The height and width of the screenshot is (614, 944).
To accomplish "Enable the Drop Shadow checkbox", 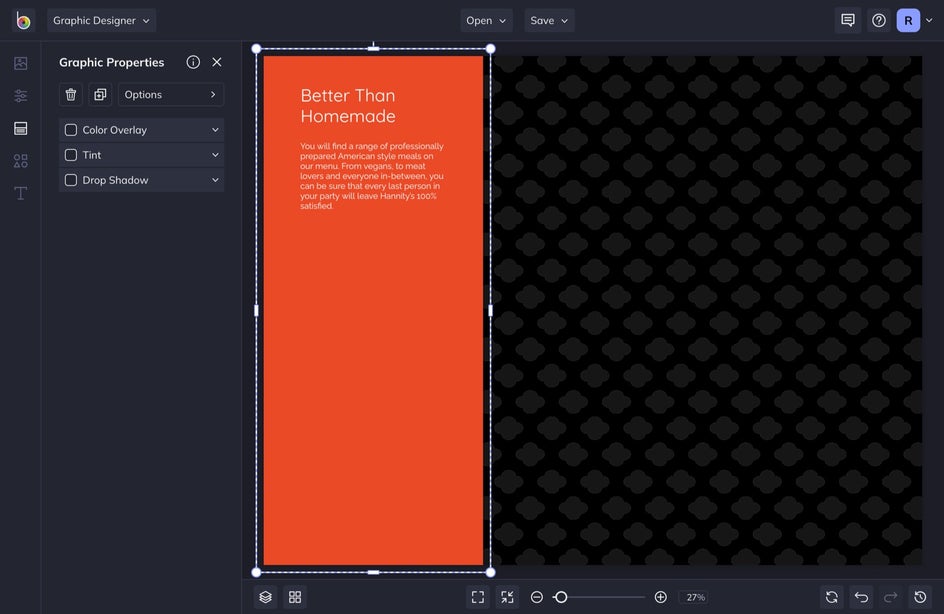I will 71,180.
